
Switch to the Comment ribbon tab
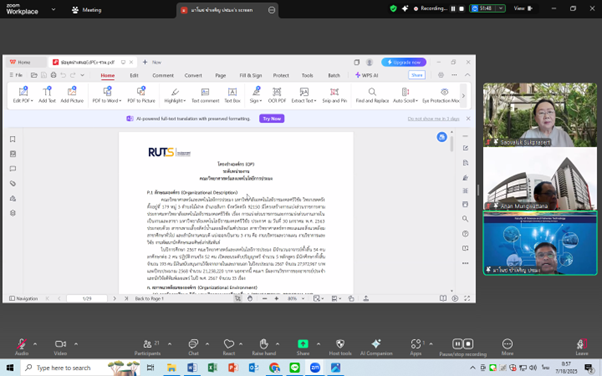click(163, 75)
